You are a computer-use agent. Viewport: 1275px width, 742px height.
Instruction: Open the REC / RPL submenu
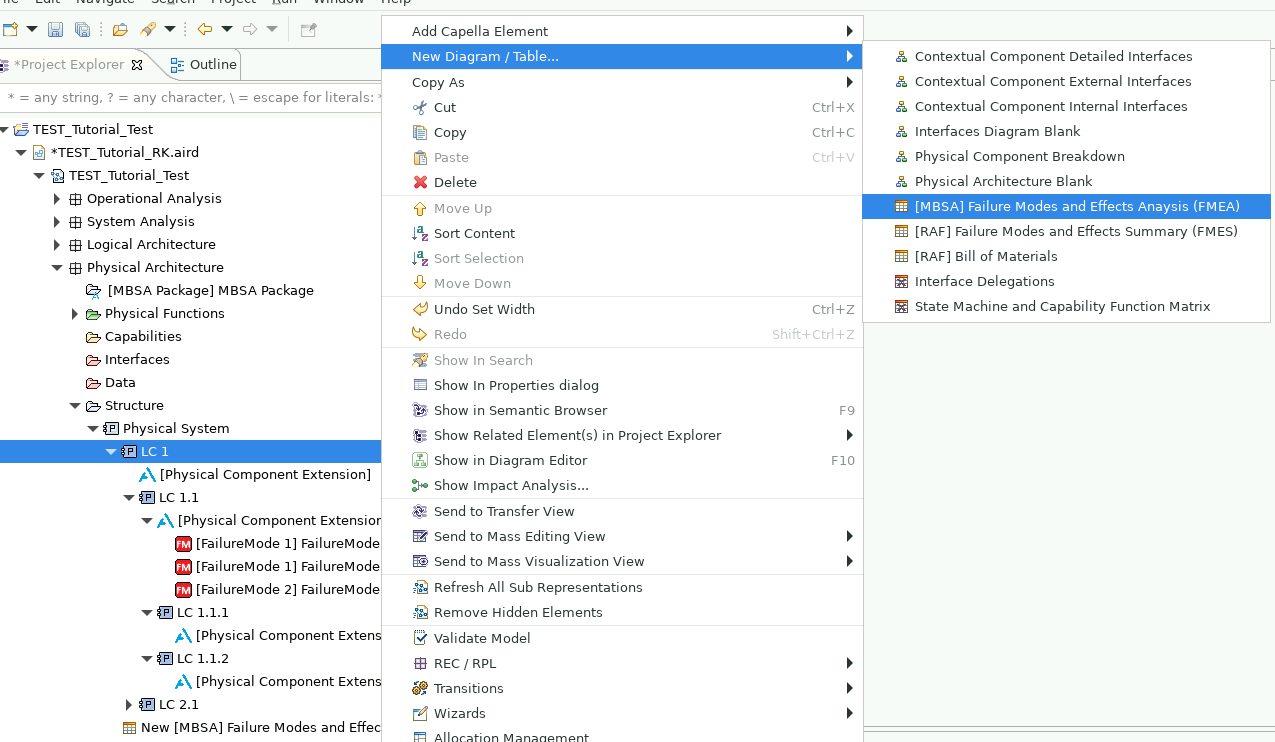click(x=622, y=664)
